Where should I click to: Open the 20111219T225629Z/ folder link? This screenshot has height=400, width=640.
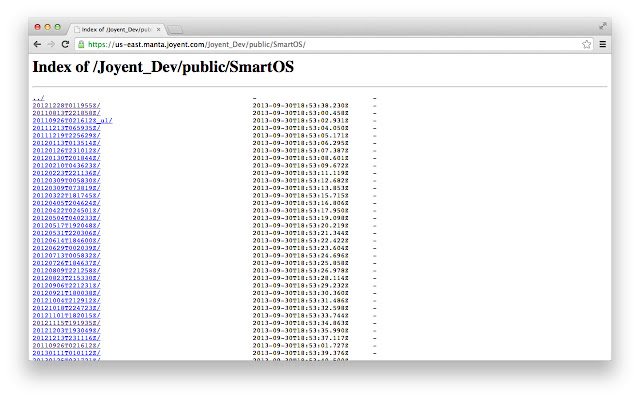67,136
